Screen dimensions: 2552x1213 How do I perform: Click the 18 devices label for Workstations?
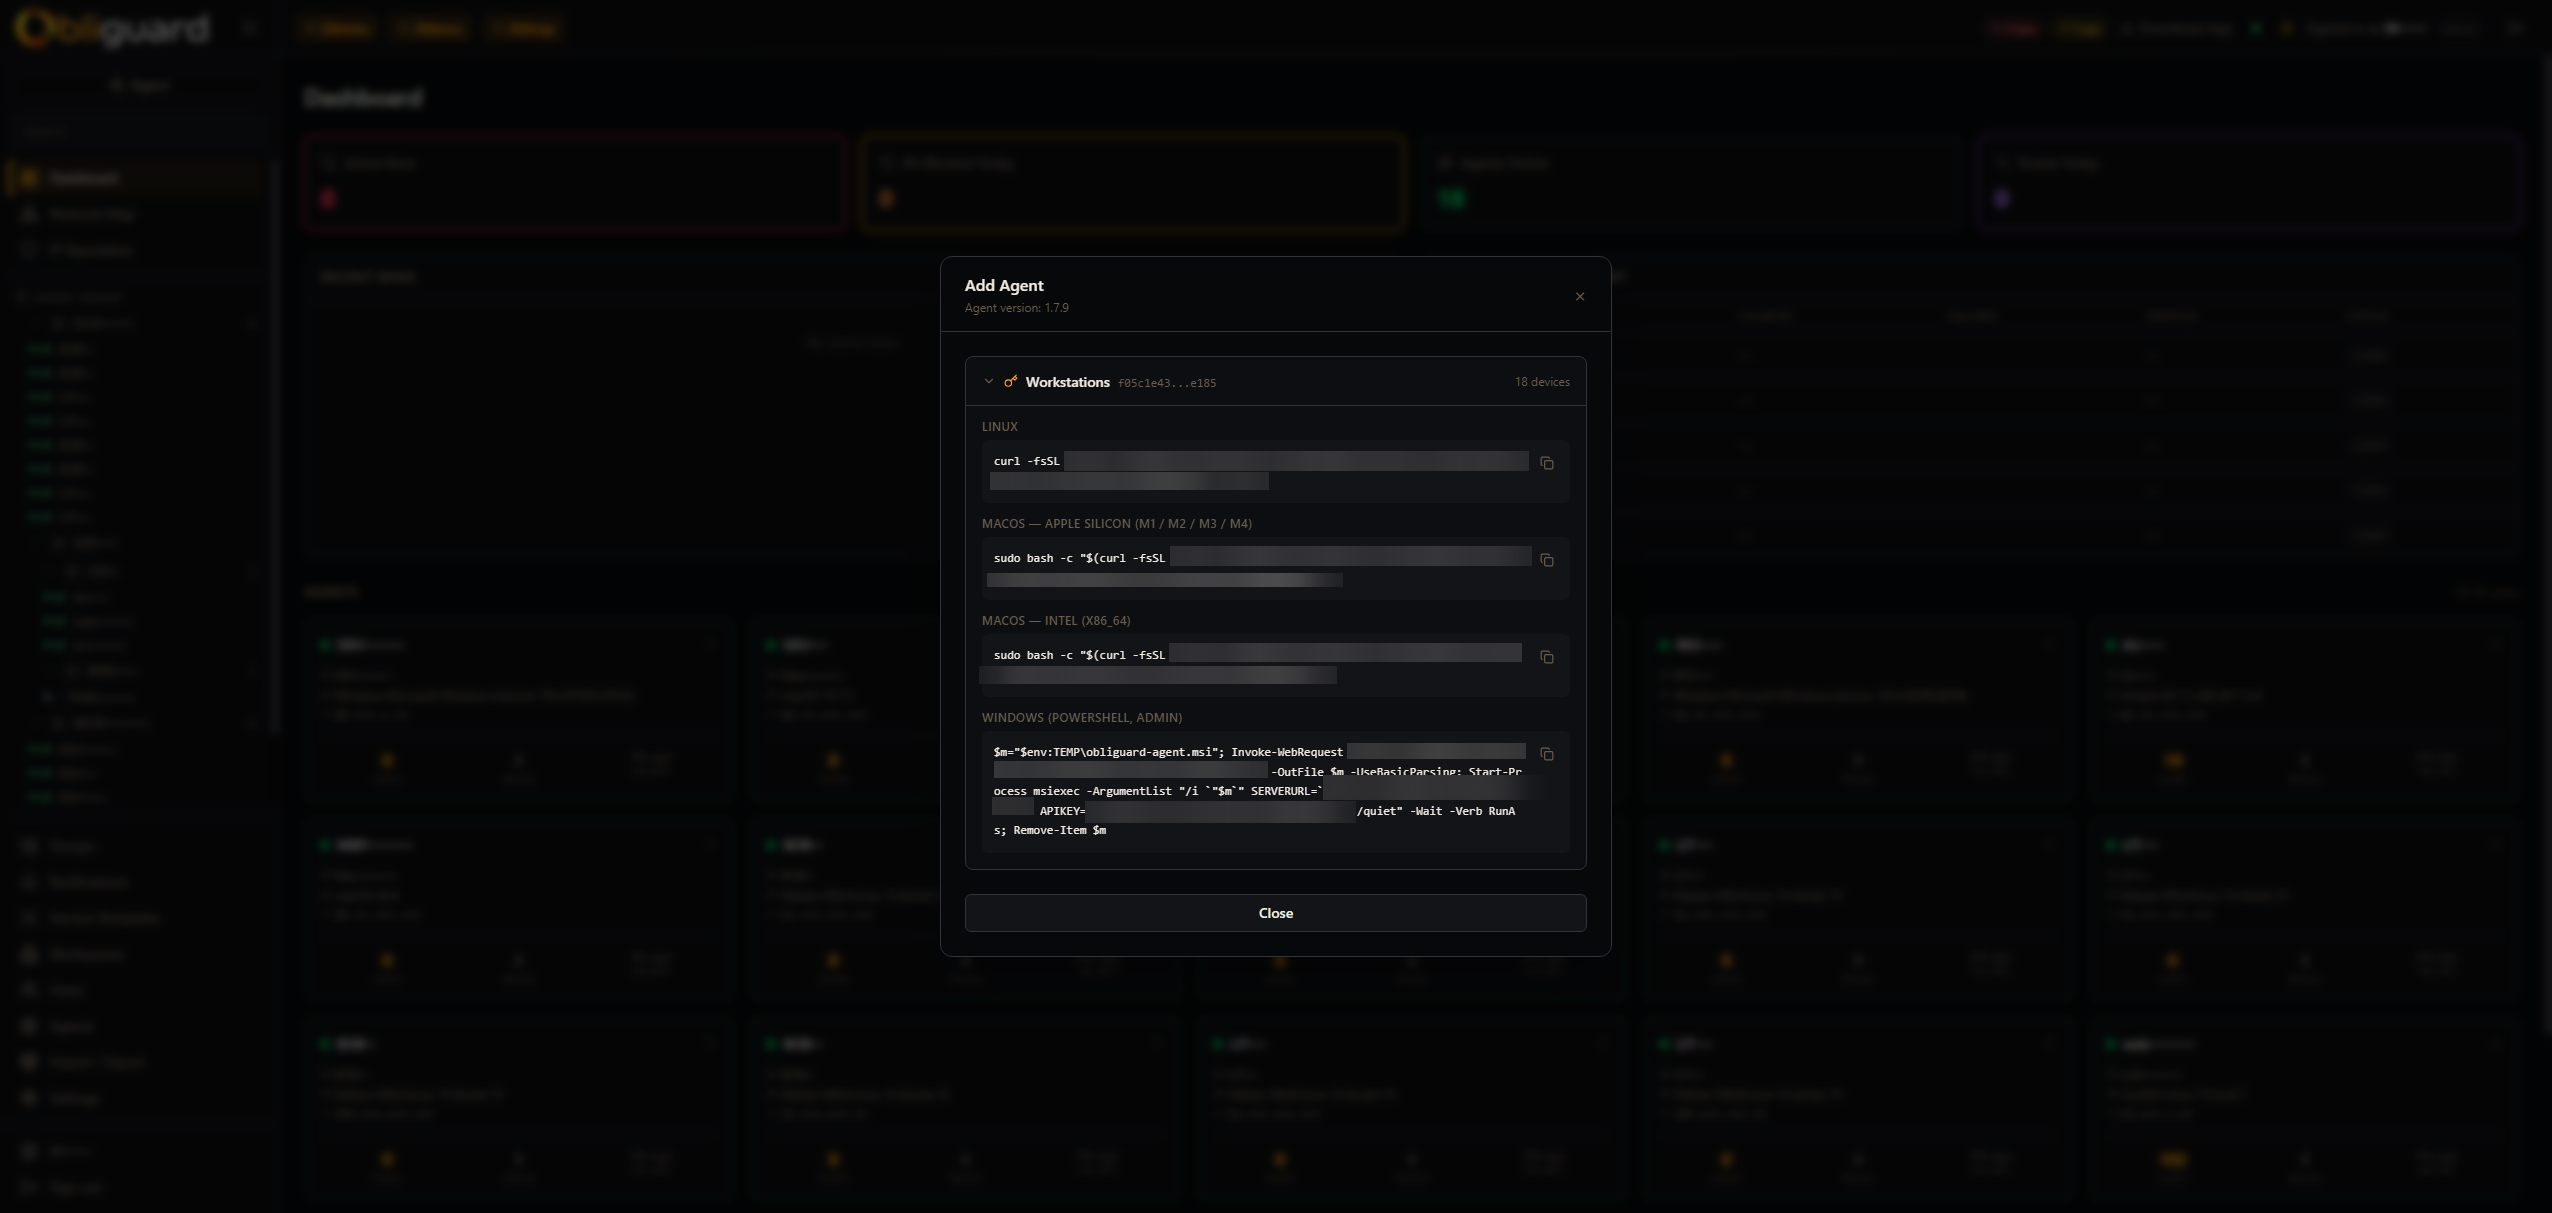coord(1542,381)
